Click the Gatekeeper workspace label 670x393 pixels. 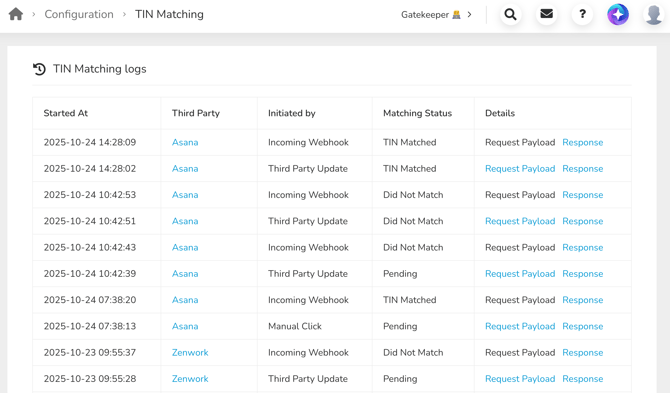(425, 15)
